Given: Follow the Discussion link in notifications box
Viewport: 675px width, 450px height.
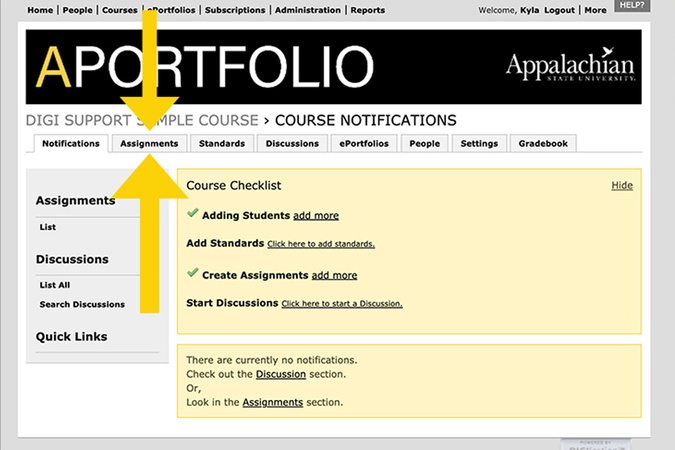Looking at the screenshot, I should tap(281, 374).
